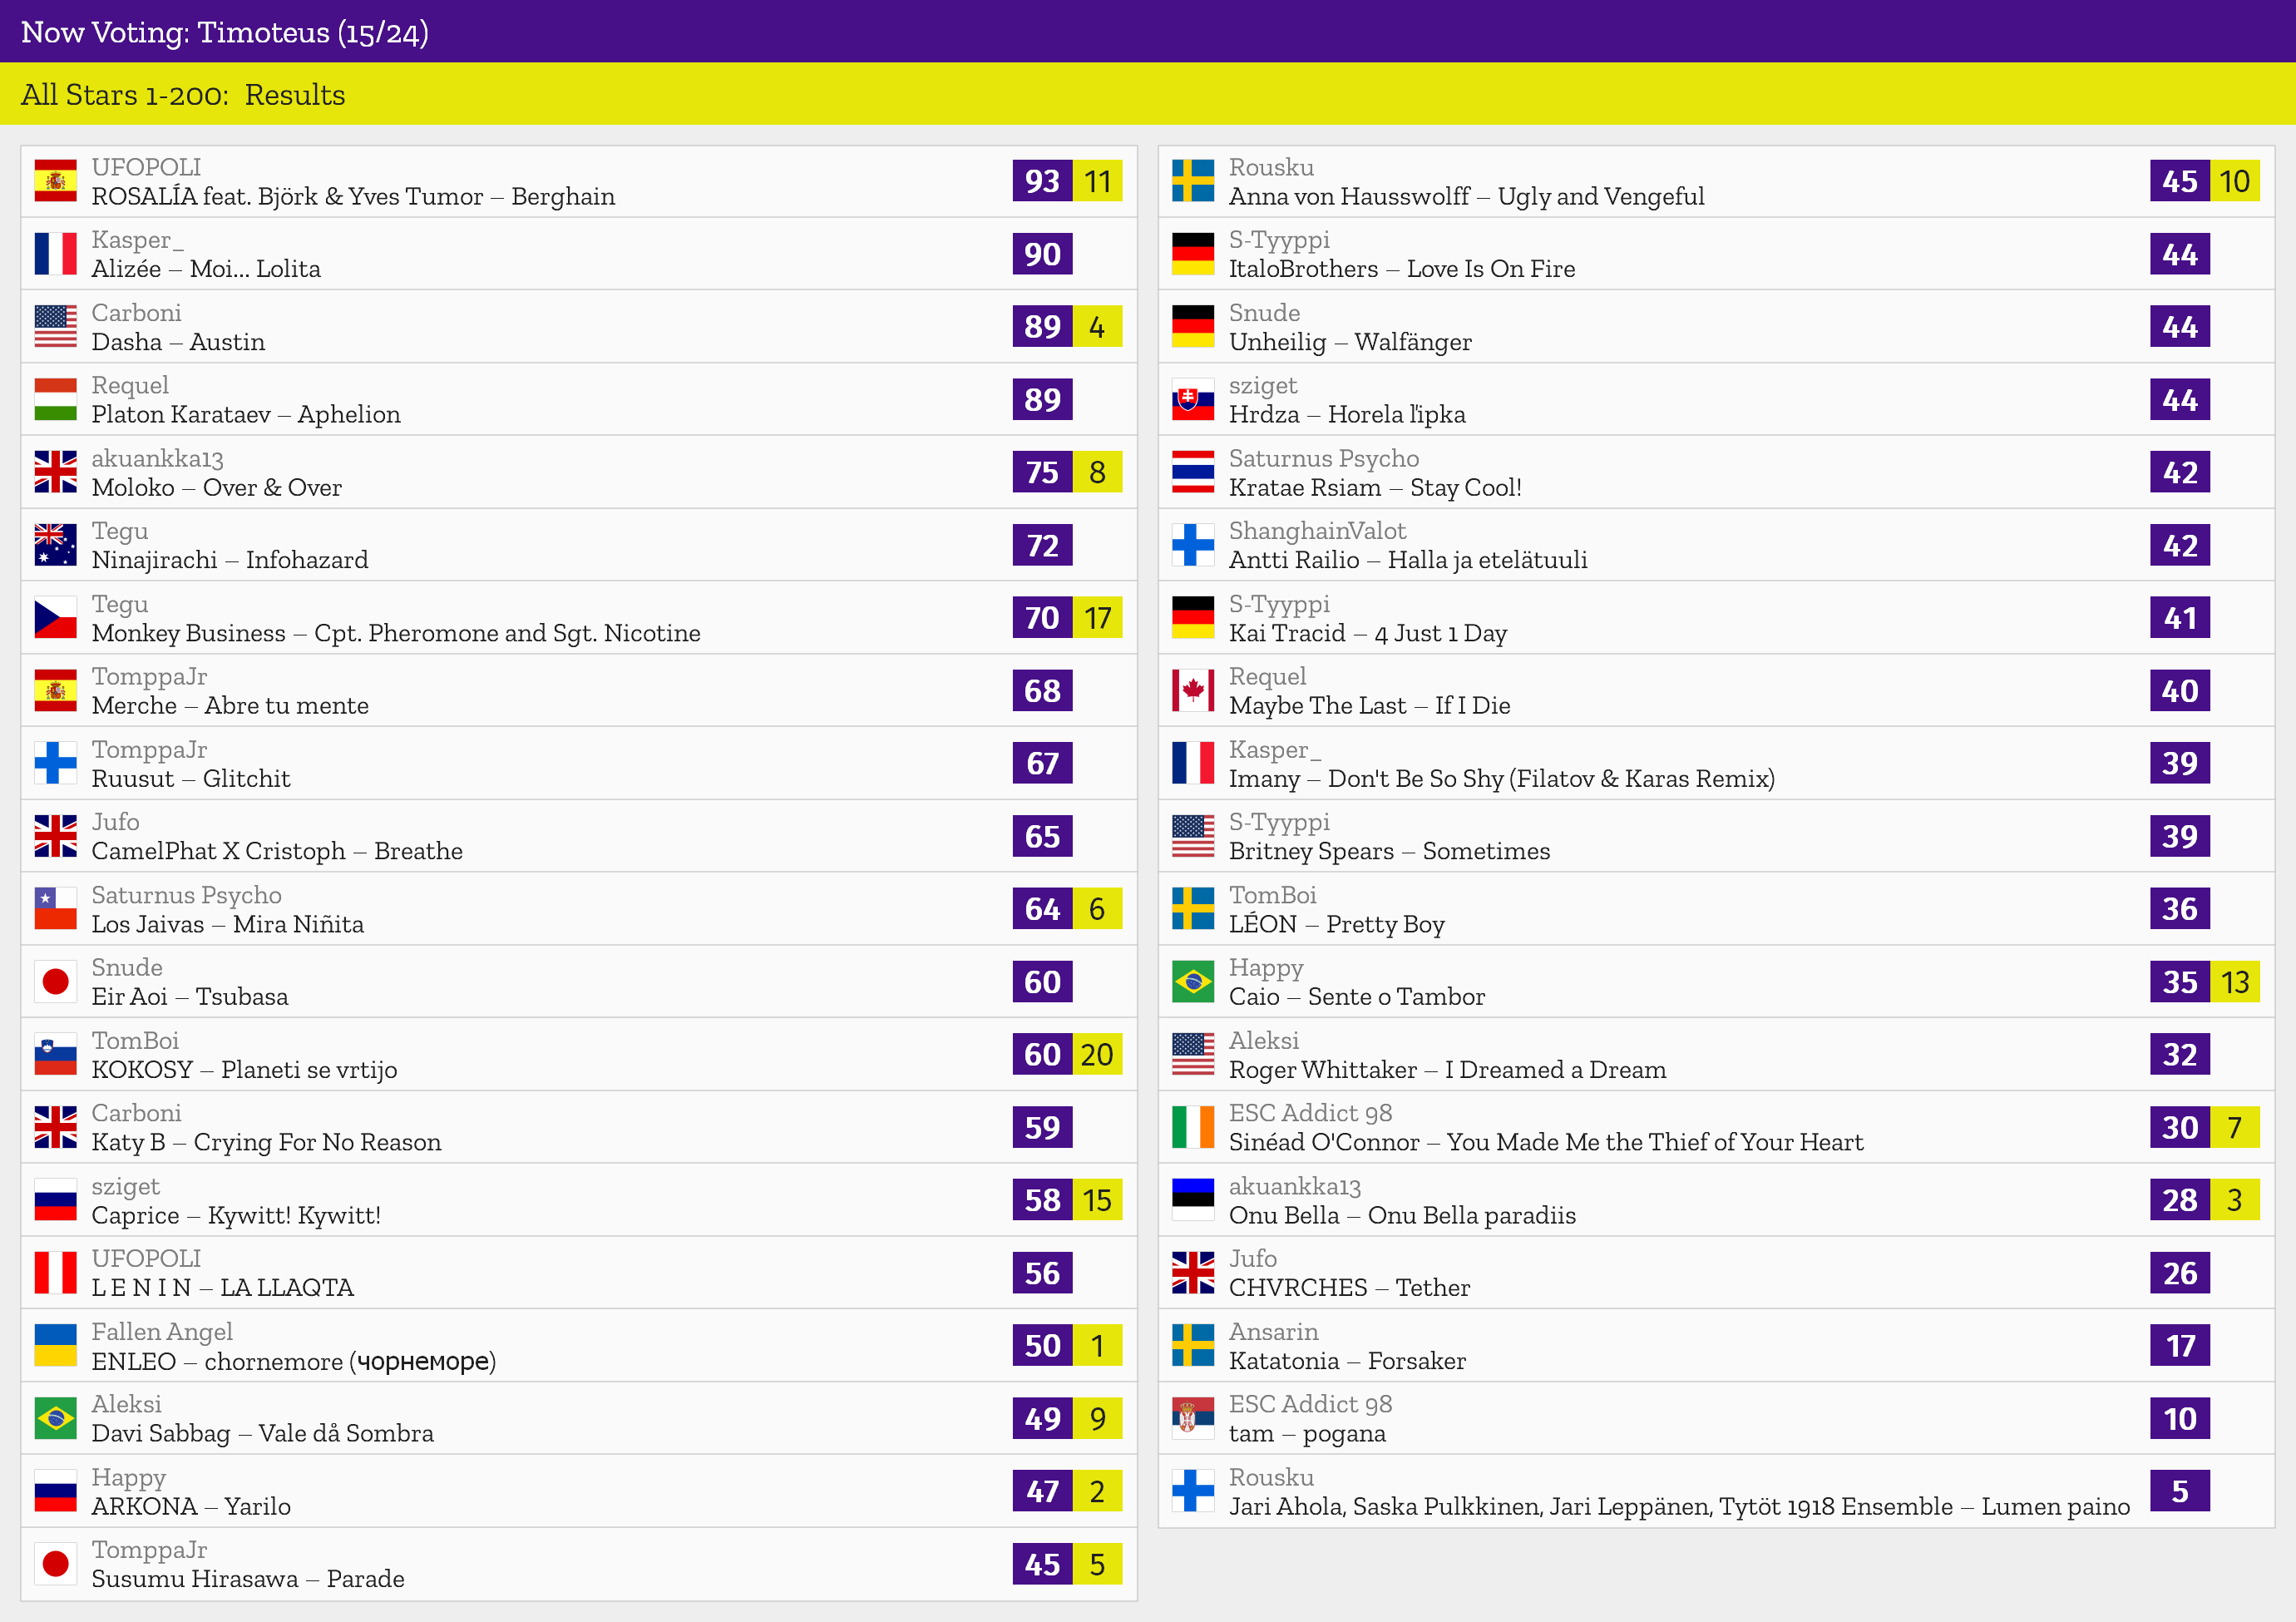This screenshot has height=1622, width=2296.
Task: Select the USA flag beside Dasha – Austin
Action: 55,326
